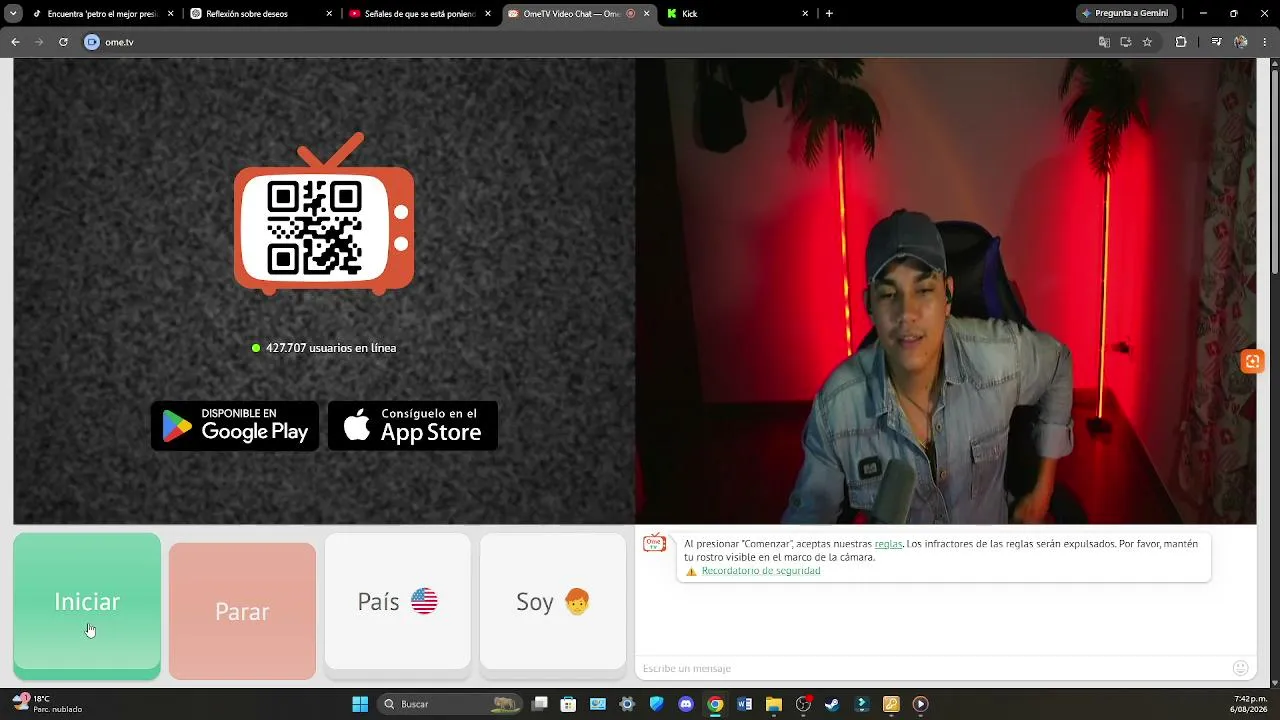Open the Chrome three-dot menu
This screenshot has height=720, width=1280.
click(x=1265, y=42)
